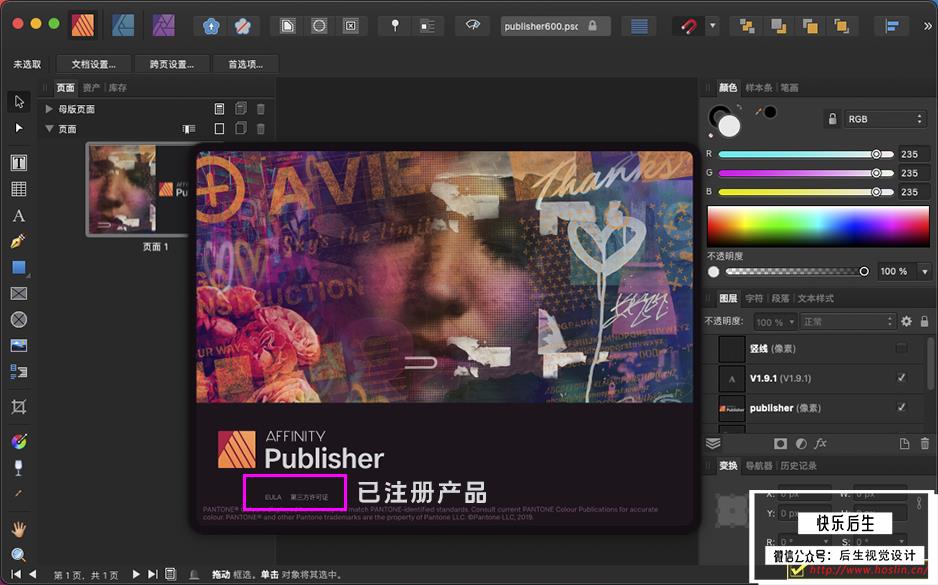The image size is (938, 585).
Task: Select the Fill gradient tool
Action: tap(19, 441)
